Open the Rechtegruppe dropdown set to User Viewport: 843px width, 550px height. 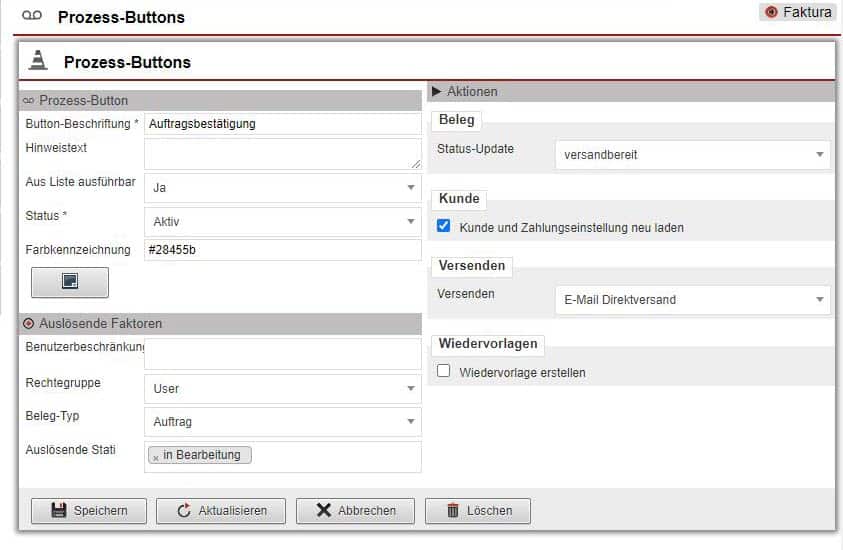[x=282, y=388]
